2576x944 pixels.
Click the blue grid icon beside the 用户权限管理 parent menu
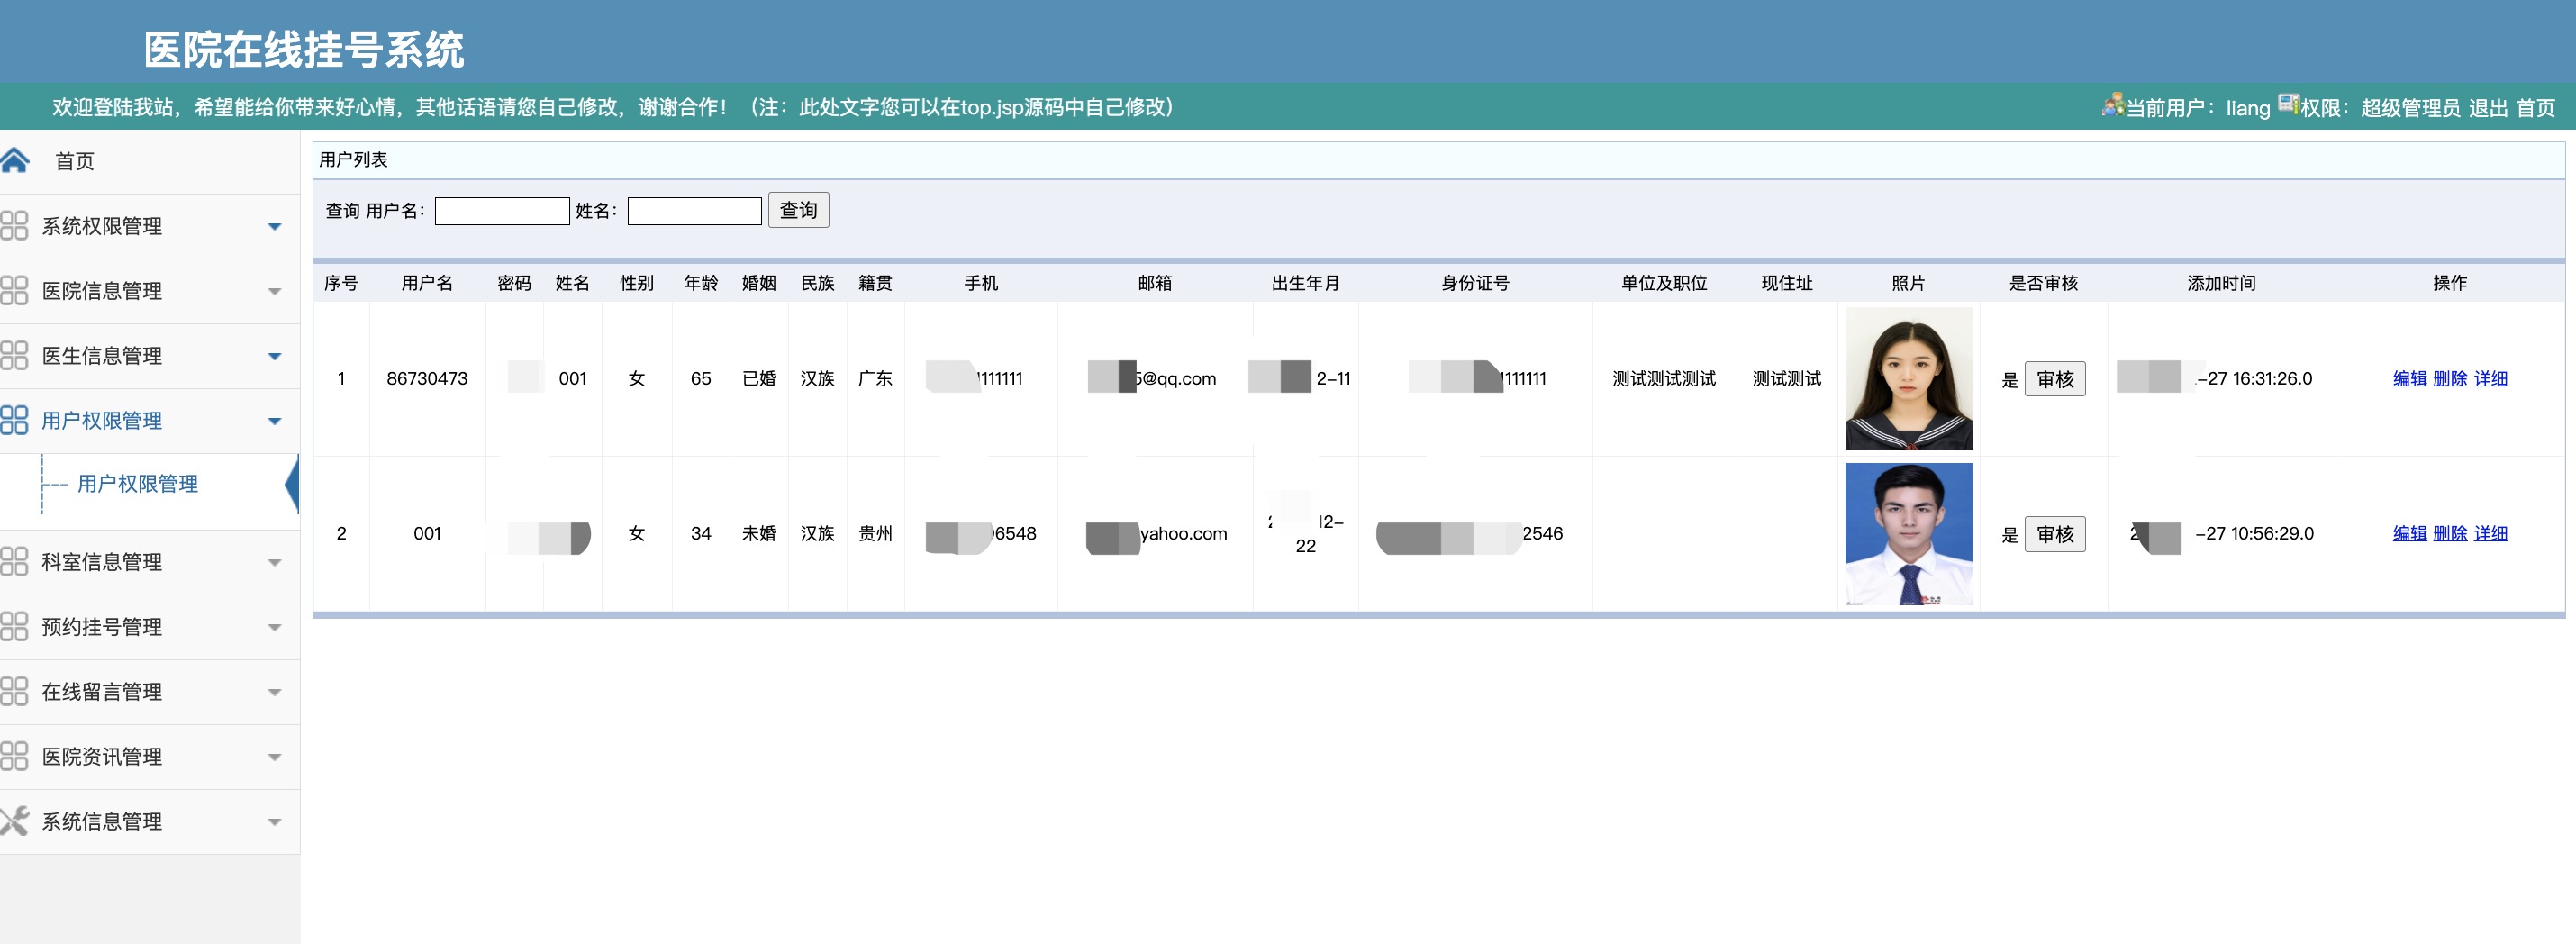click(x=14, y=420)
